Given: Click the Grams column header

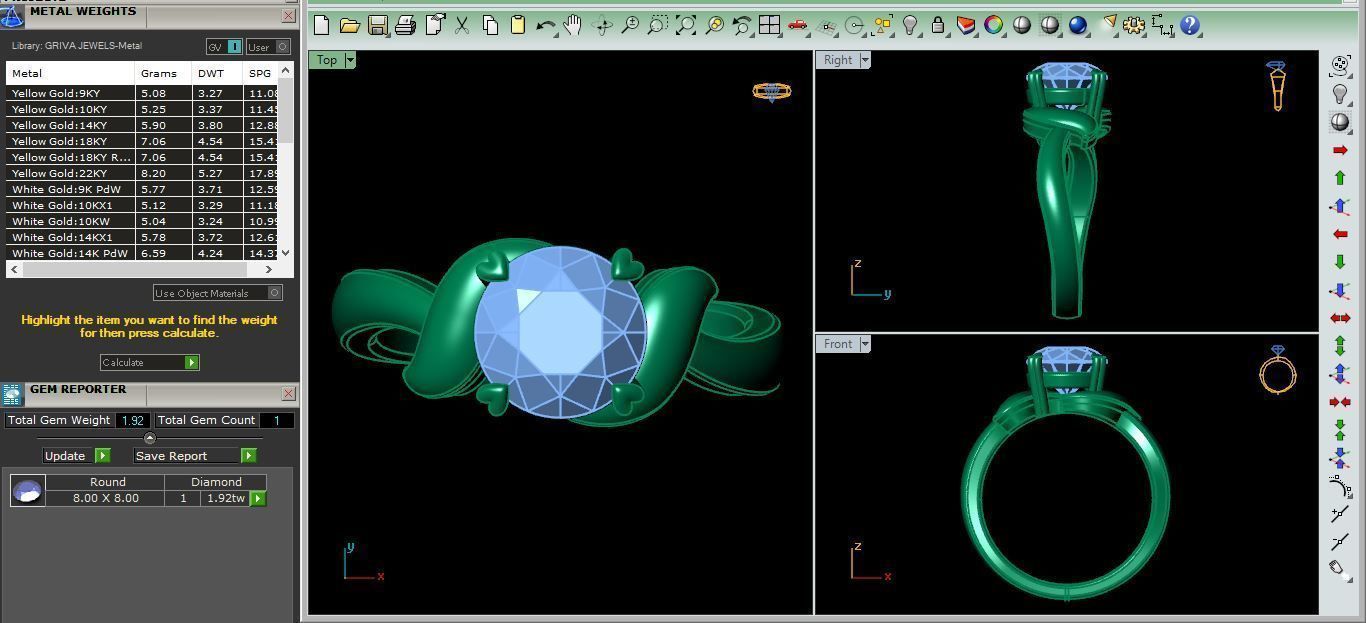Looking at the screenshot, I should 163,73.
